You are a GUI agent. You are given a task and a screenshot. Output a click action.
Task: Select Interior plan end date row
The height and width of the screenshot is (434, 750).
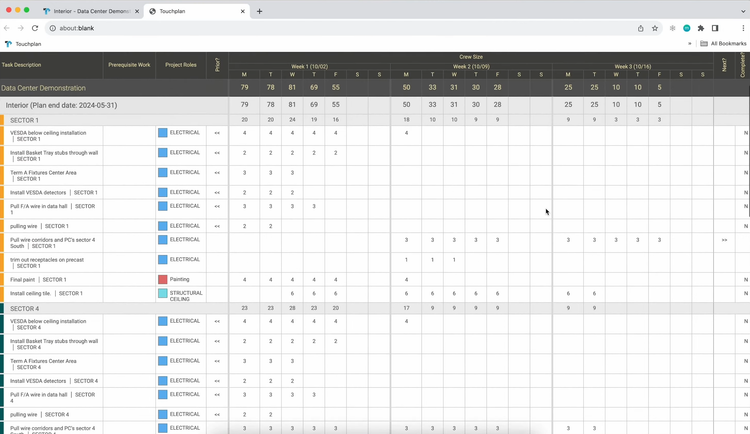click(x=375, y=105)
